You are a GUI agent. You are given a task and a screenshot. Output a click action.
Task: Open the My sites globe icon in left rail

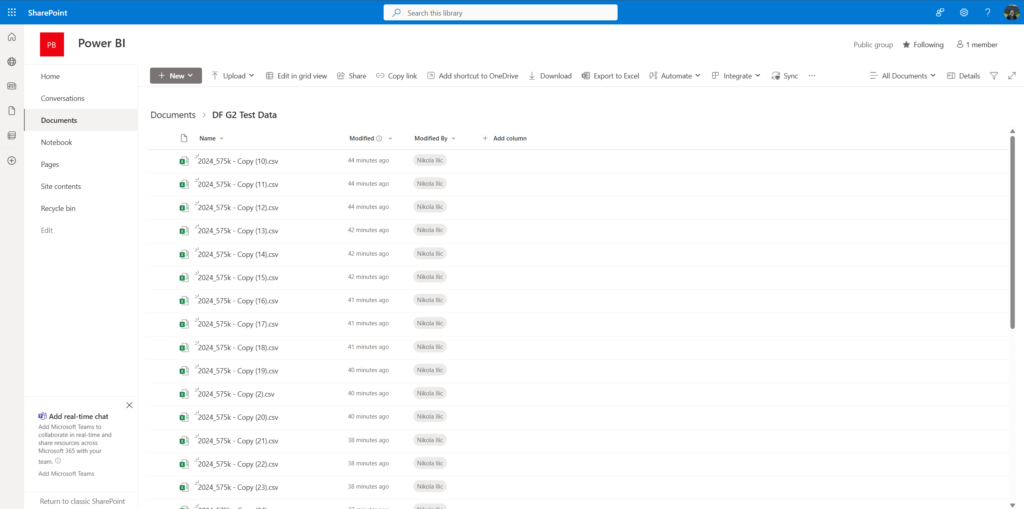click(x=12, y=62)
